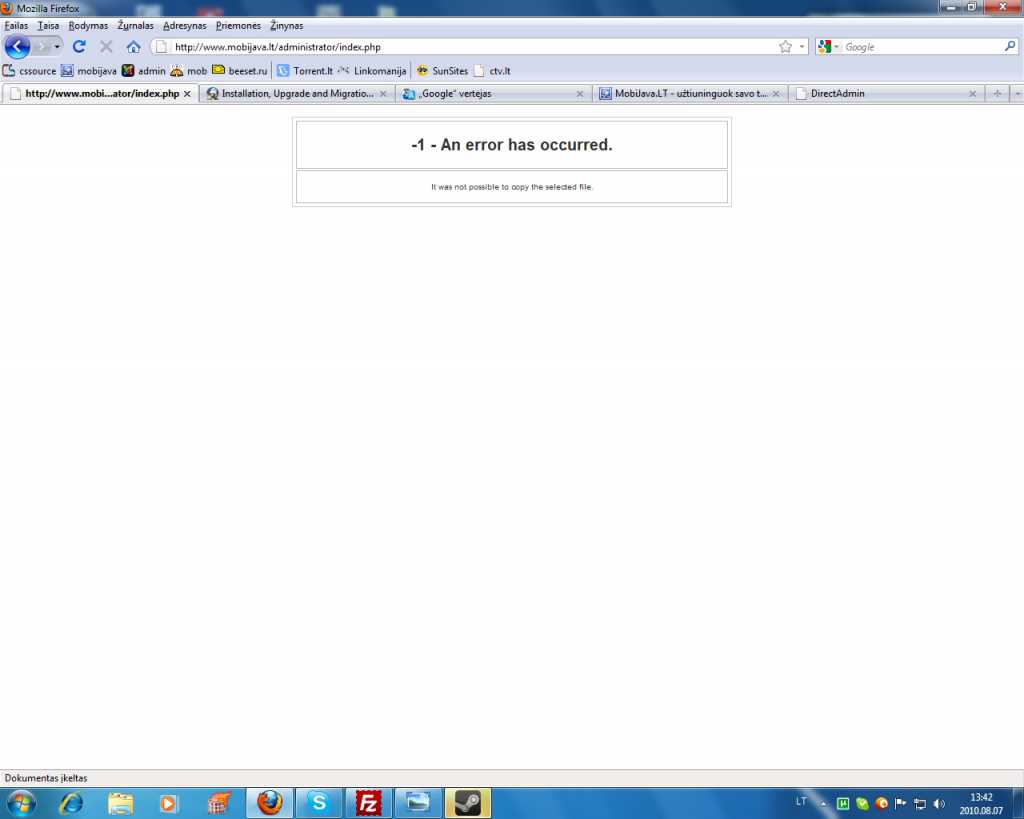1024x819 pixels.
Task: Open the volume control in system tray
Action: (x=938, y=803)
